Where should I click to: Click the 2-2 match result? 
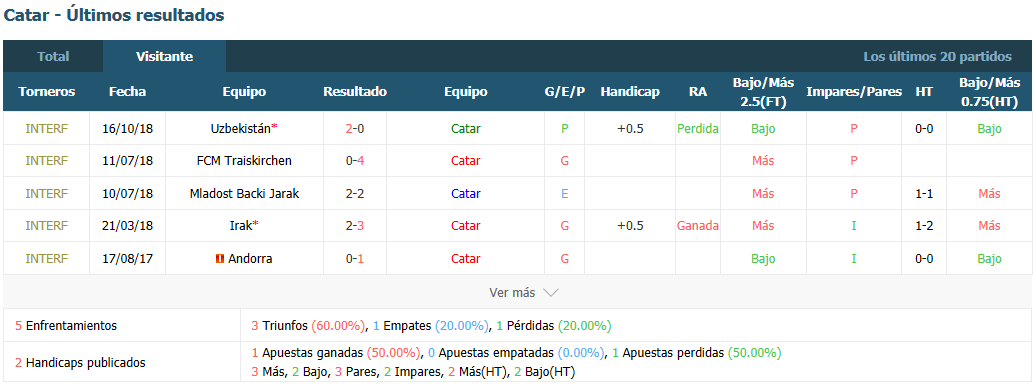click(355, 194)
